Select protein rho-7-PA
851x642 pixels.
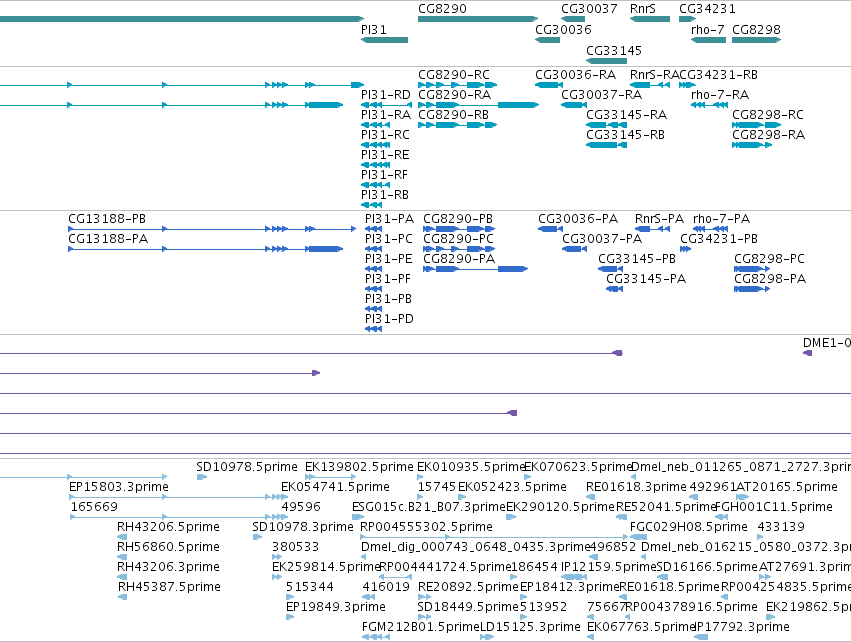(x=710, y=229)
